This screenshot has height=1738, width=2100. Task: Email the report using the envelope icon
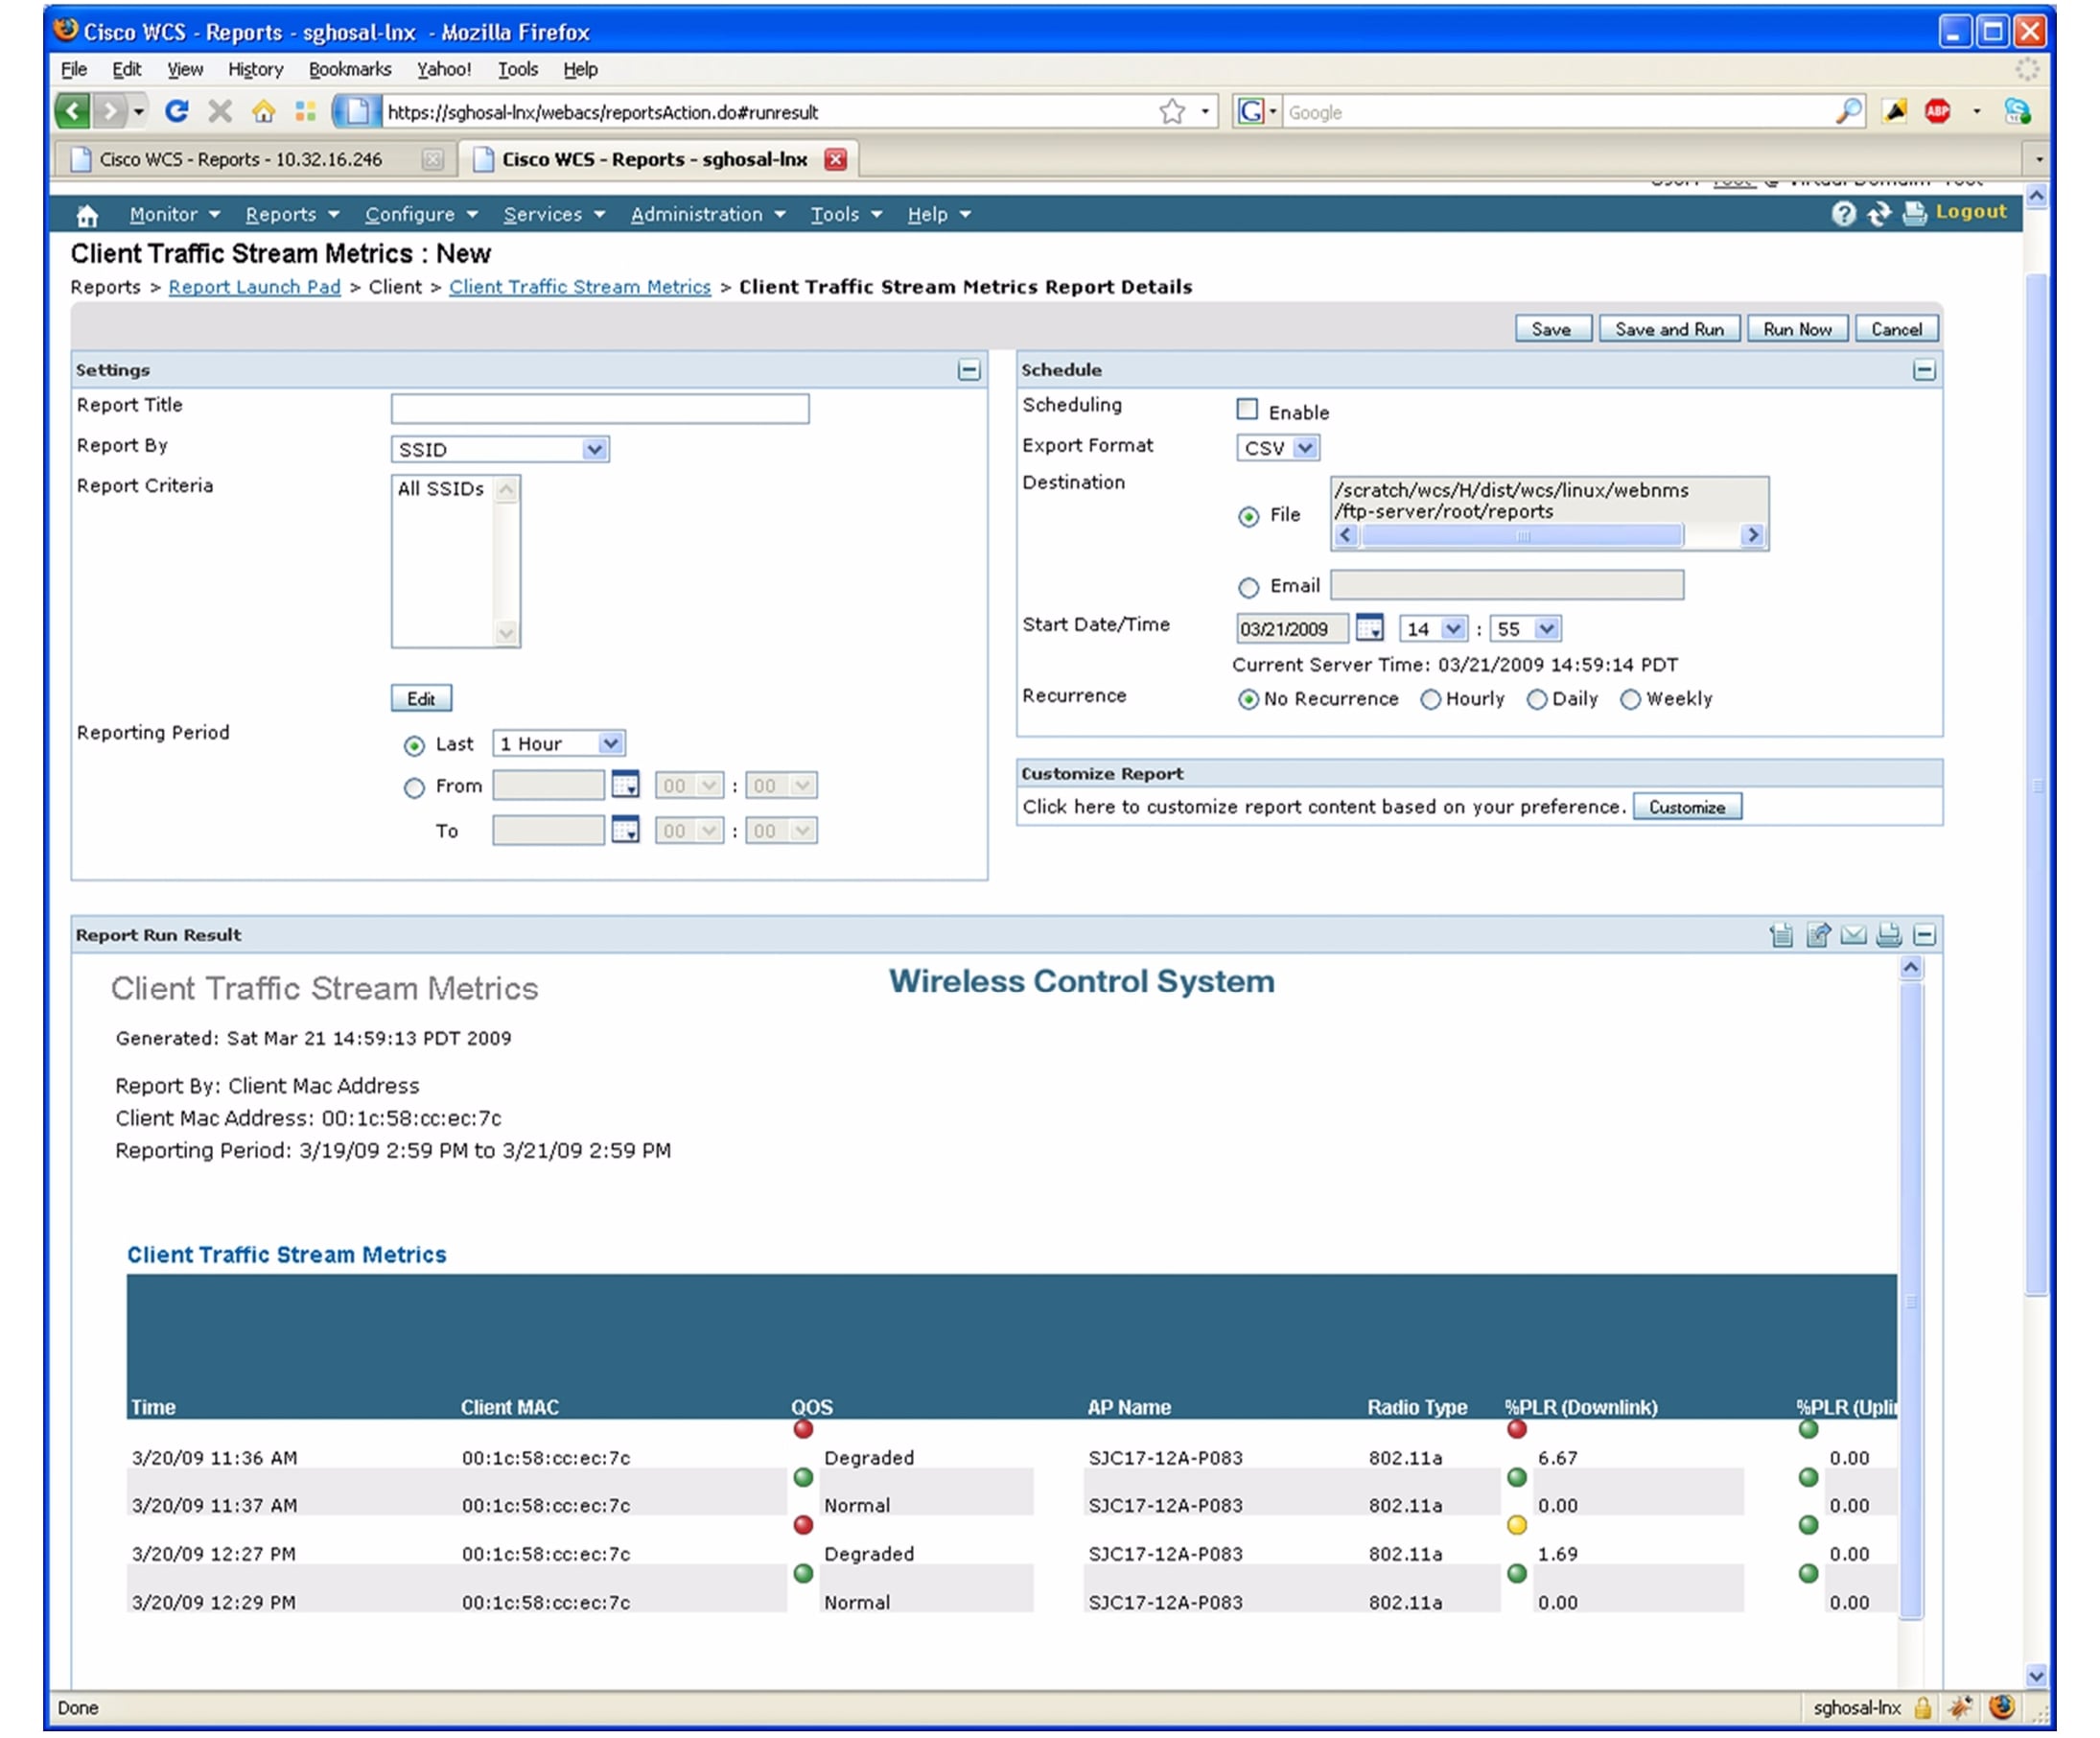pyautogui.click(x=1854, y=935)
